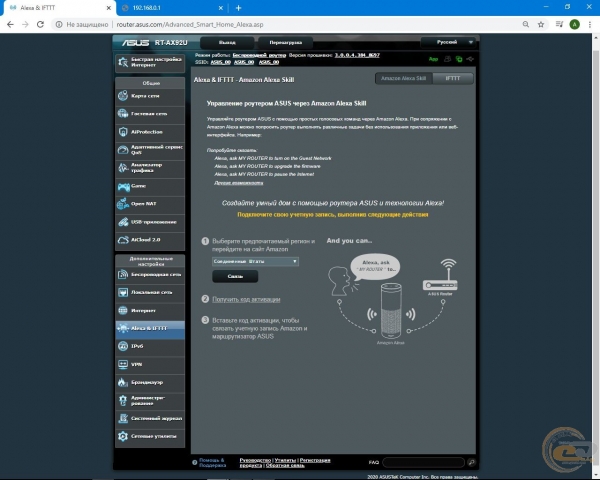Viewport: 600px width, 480px height.
Task: Open the AiProtection shield icon
Action: [123, 132]
